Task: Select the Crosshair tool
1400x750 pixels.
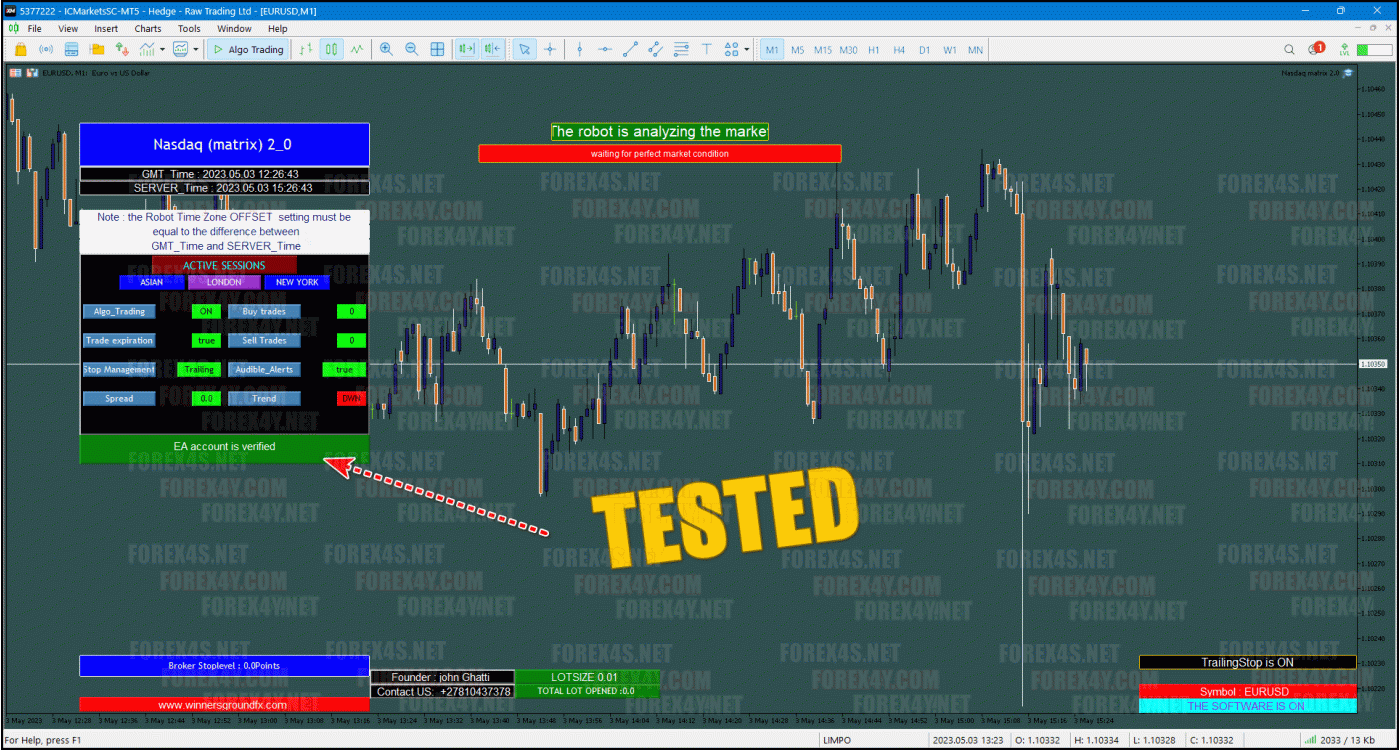Action: click(550, 49)
